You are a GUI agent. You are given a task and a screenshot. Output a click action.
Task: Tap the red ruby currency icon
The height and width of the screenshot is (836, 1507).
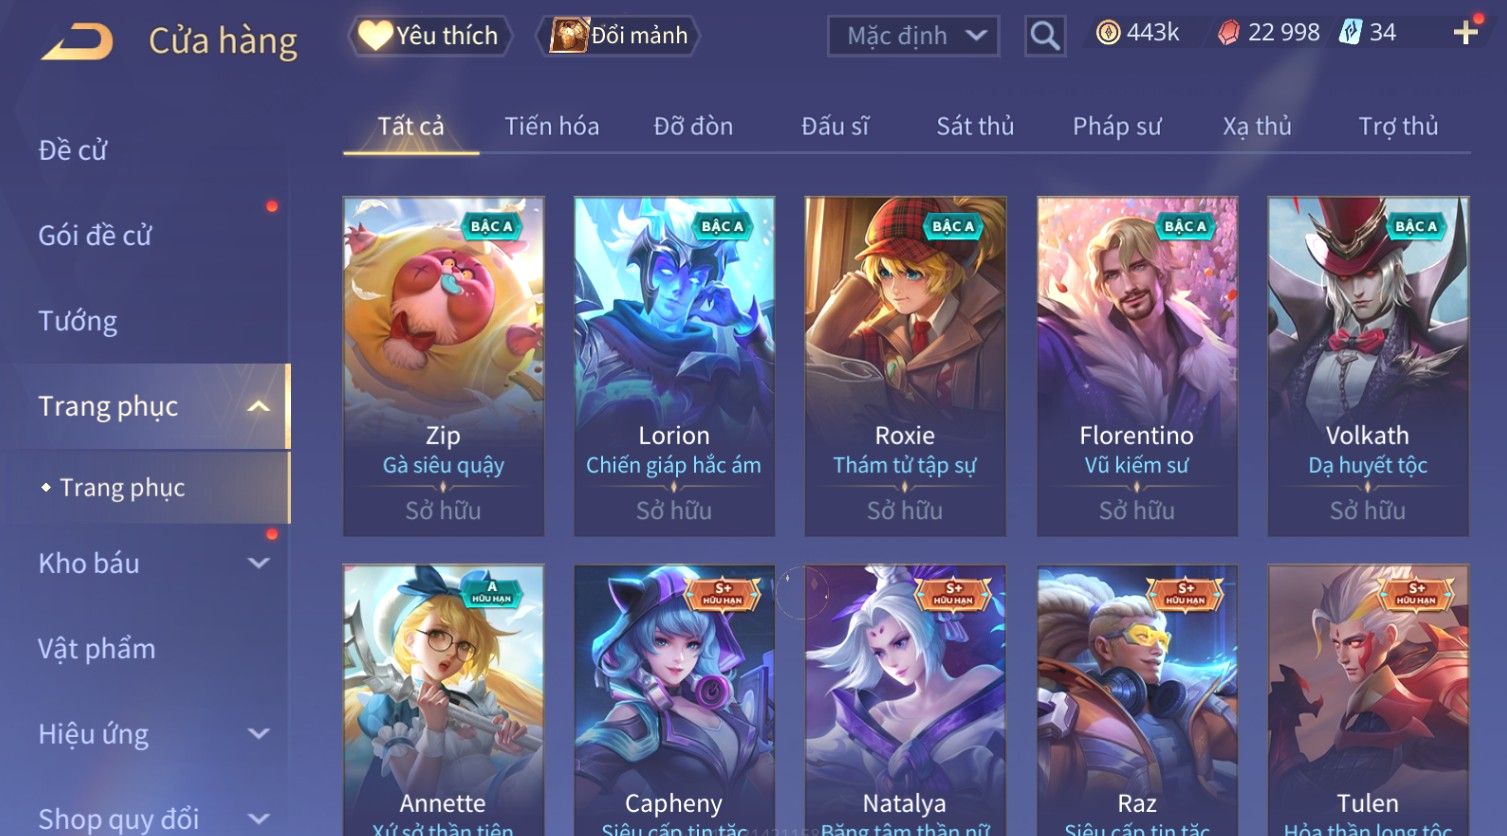click(1229, 33)
